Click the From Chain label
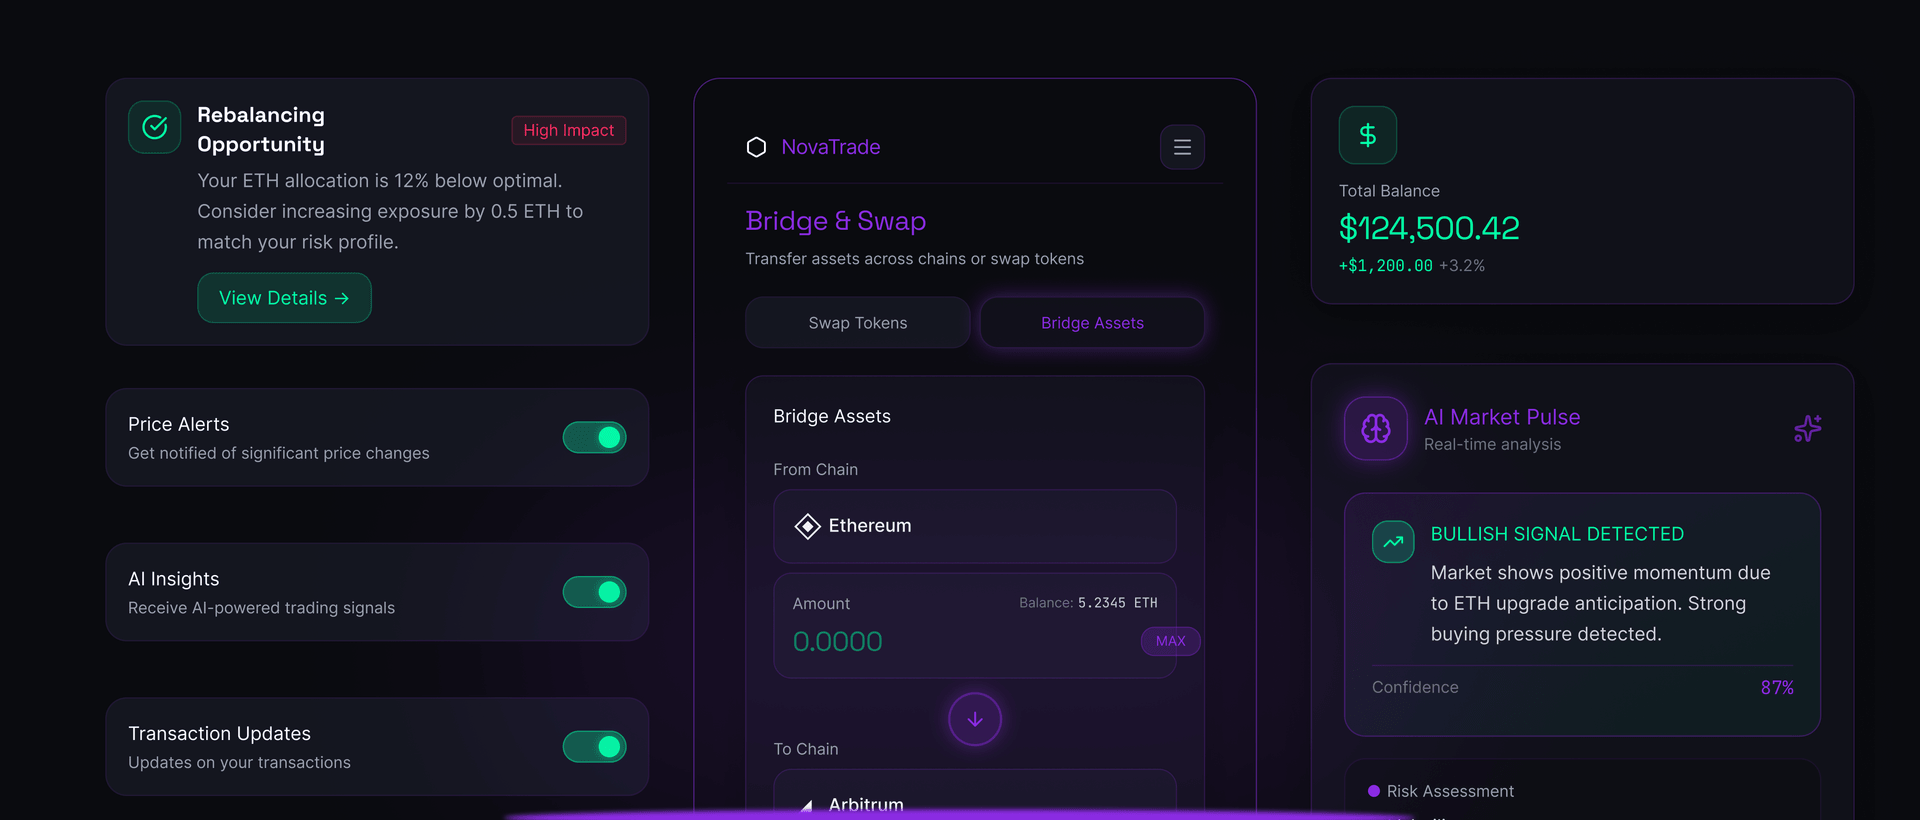The image size is (1920, 820). pos(815,470)
